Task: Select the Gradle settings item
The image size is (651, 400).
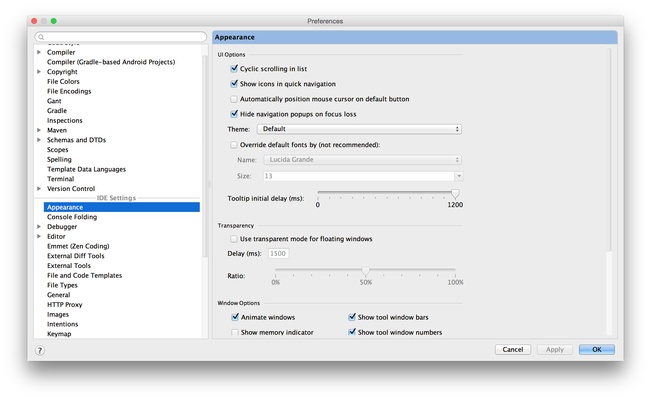Action: pos(57,110)
